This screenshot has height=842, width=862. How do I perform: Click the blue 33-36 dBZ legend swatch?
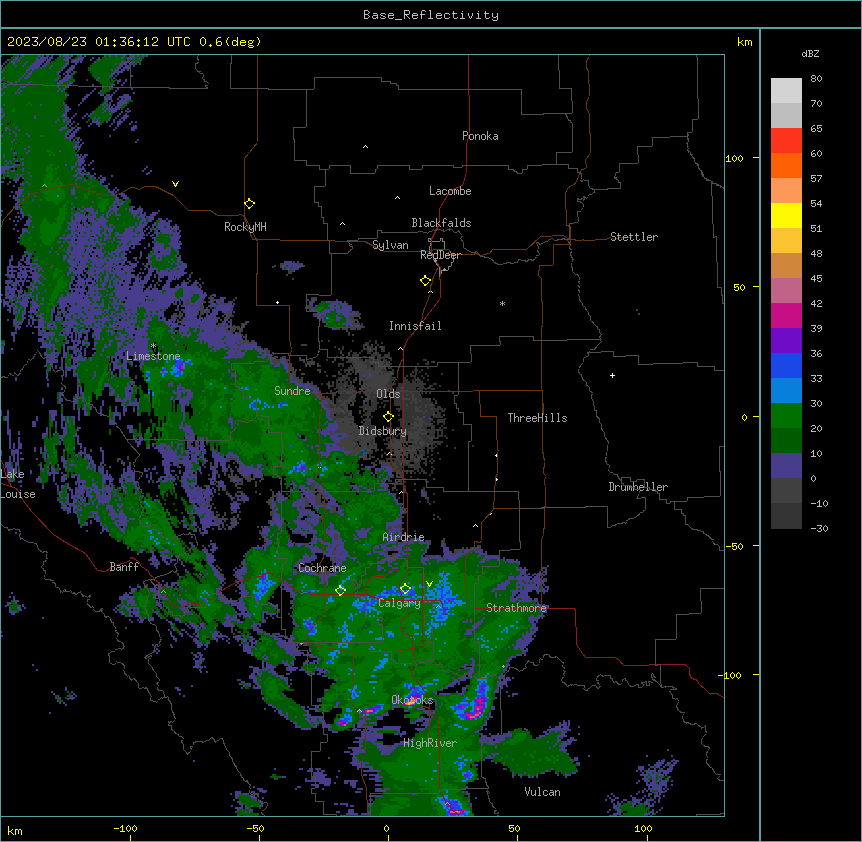786,365
